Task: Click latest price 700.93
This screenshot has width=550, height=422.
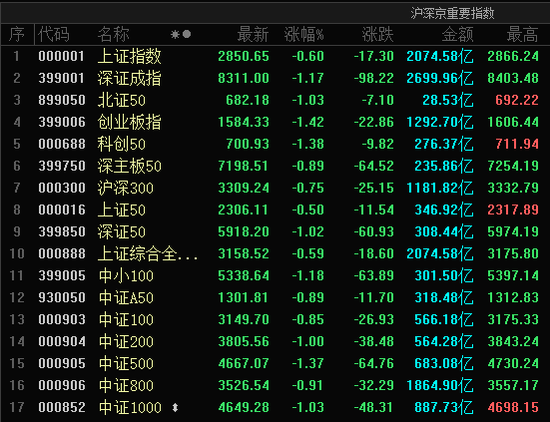Action: pyautogui.click(x=247, y=144)
